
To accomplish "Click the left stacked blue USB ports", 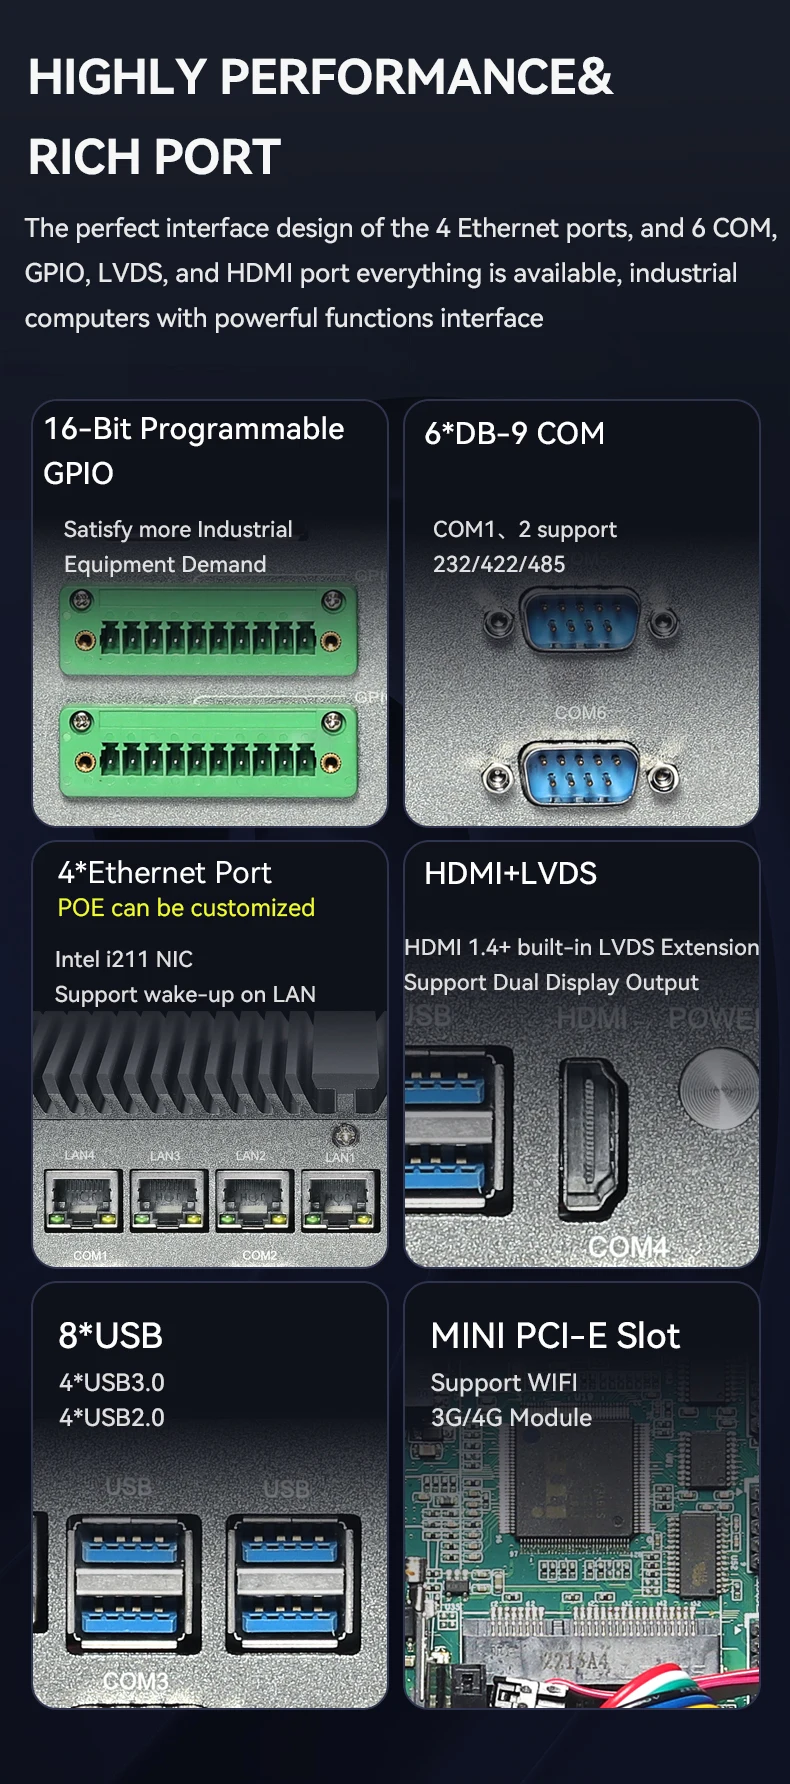I will point(133,1582).
